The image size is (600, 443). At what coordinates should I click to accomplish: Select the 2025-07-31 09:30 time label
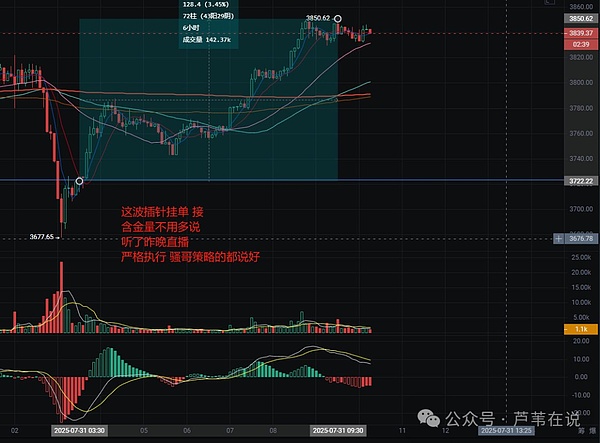338,430
